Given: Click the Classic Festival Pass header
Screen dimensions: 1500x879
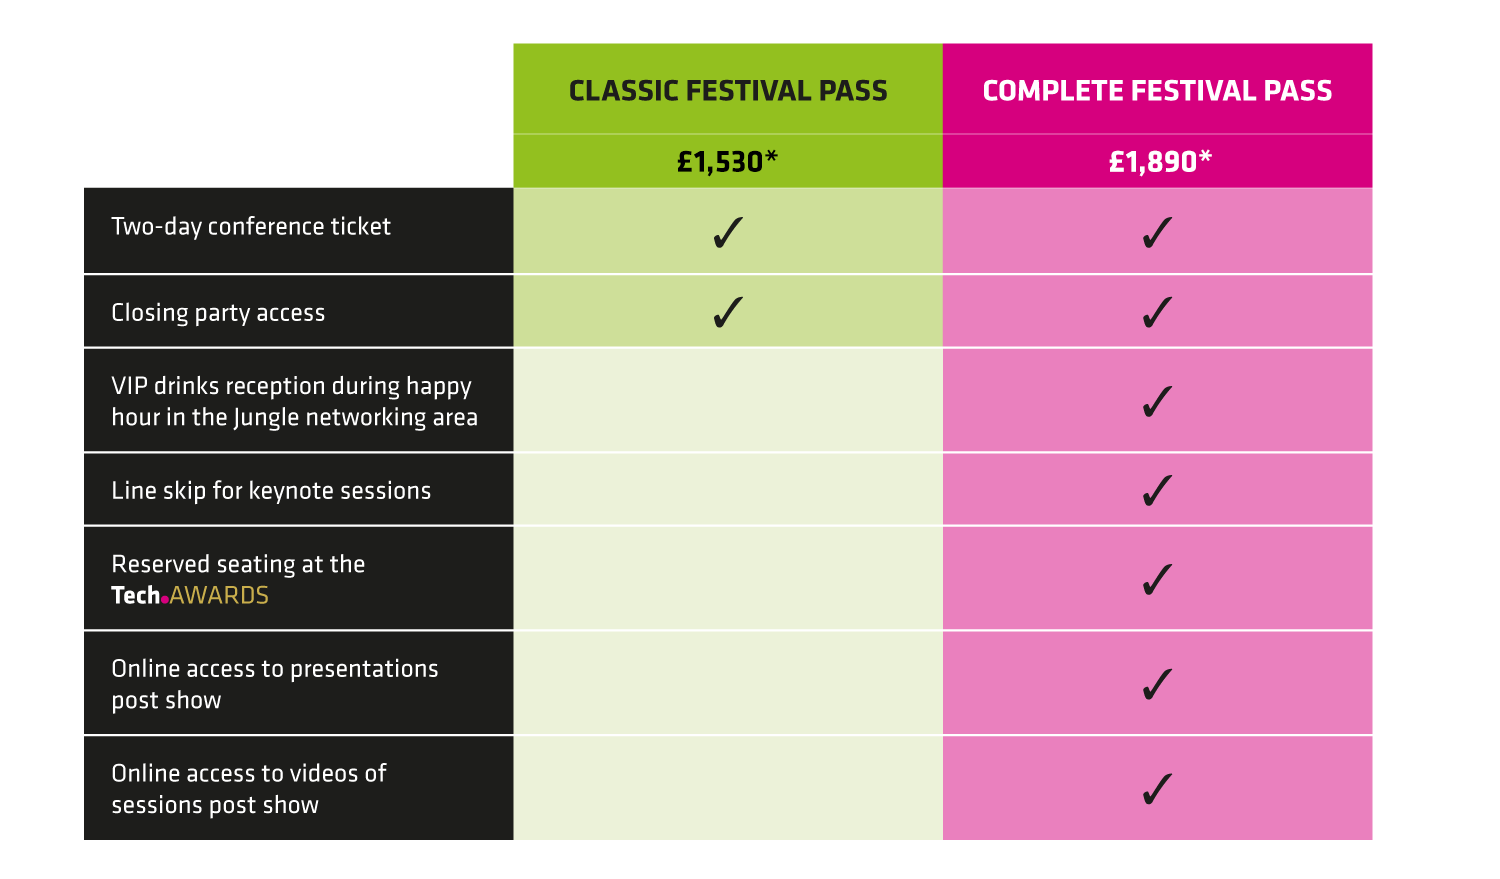Looking at the screenshot, I should (x=728, y=91).
